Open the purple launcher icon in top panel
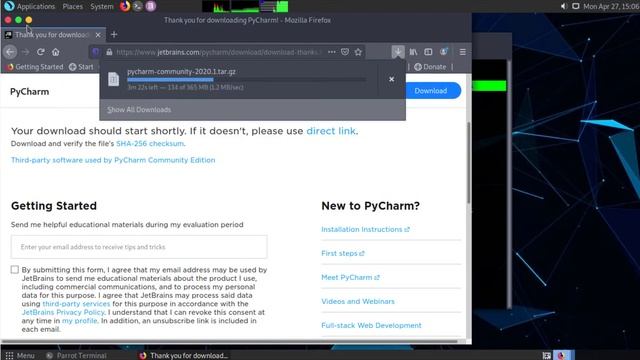 (x=151, y=6)
